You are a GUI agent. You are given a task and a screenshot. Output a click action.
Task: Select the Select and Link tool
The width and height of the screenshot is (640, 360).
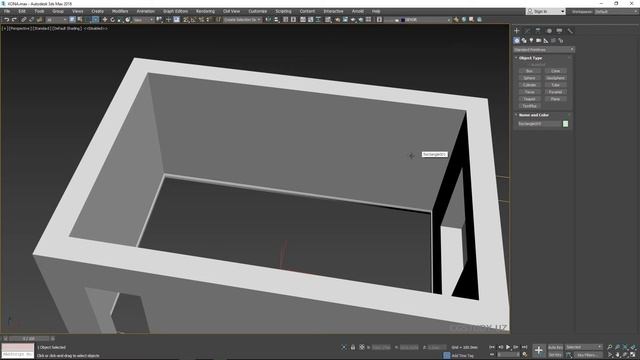click(24, 20)
